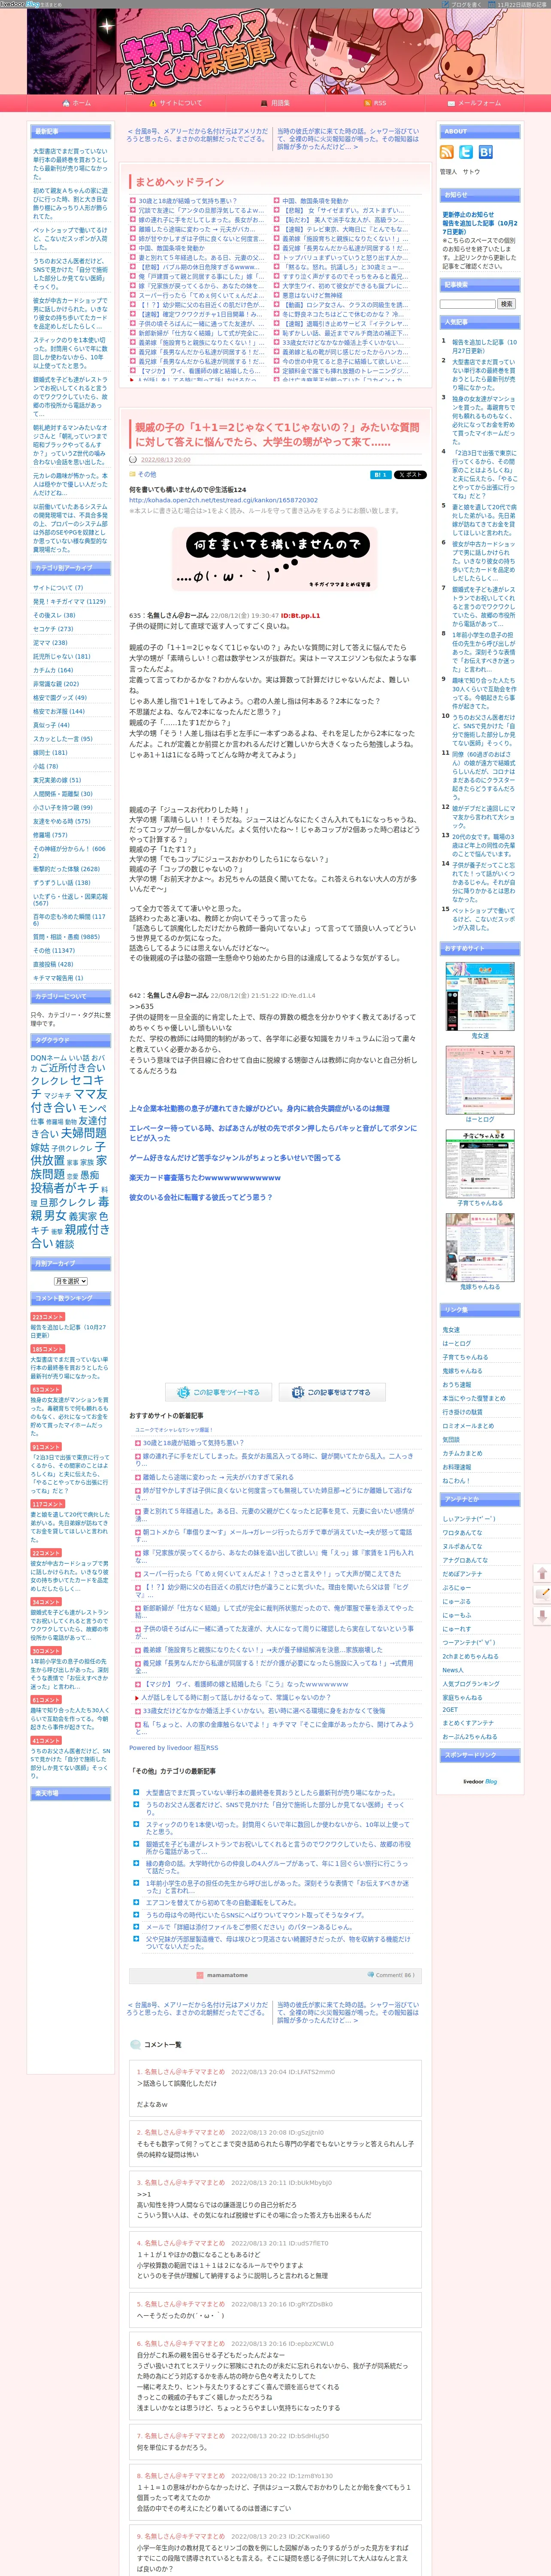Click the その他 category label under the article title
551x2576 pixels.
coord(147,475)
